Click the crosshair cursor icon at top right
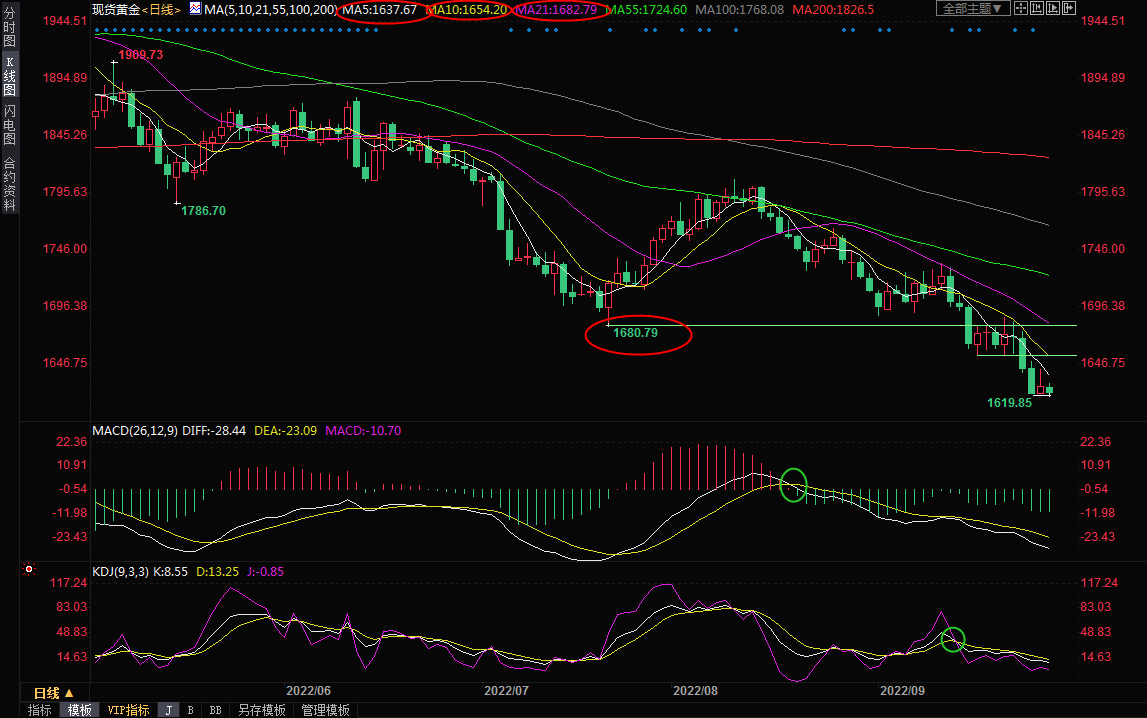Image resolution: width=1147 pixels, height=718 pixels. point(1021,8)
